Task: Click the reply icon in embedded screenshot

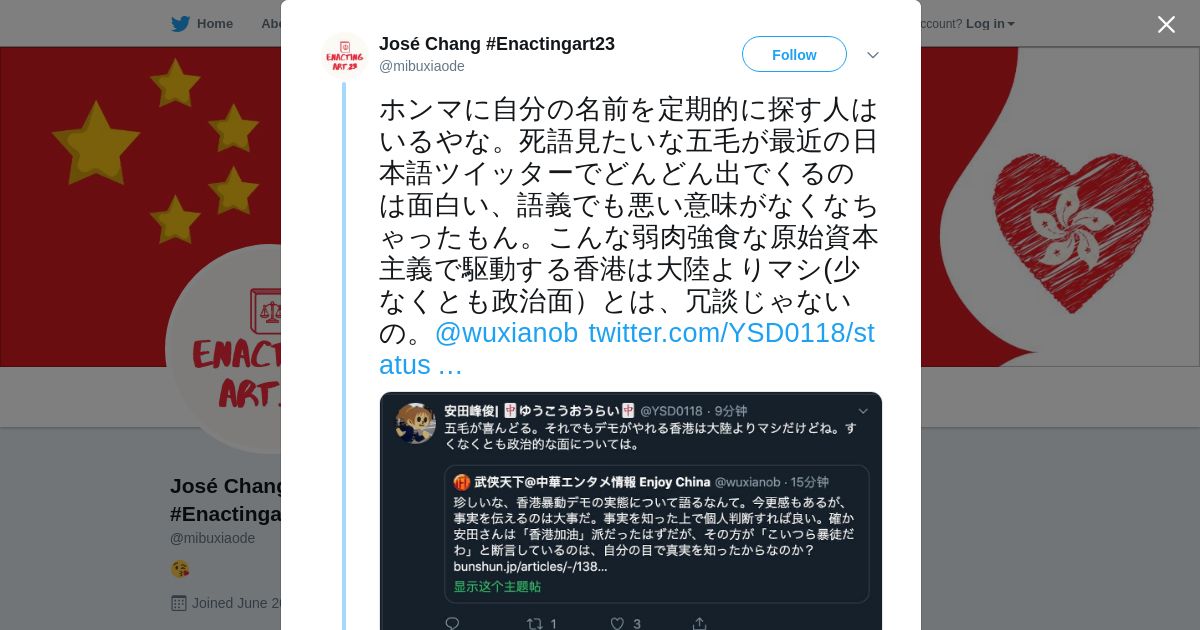Action: point(452,624)
